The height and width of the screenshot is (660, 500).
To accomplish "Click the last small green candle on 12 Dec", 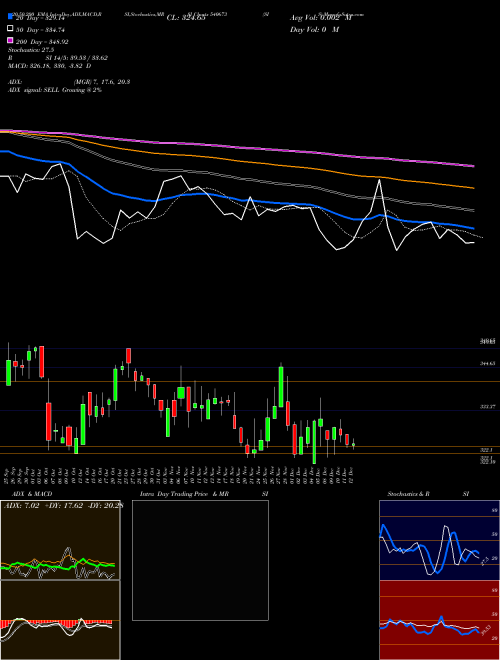I will click(x=354, y=444).
